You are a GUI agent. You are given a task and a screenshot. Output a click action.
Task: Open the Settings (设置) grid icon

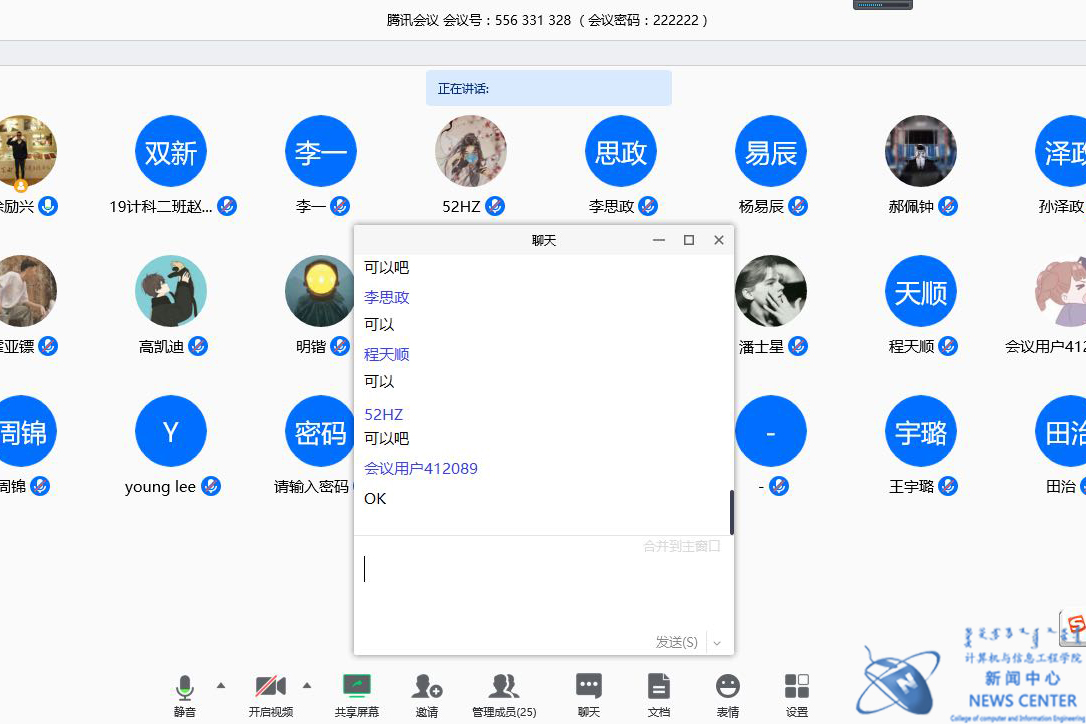797,686
